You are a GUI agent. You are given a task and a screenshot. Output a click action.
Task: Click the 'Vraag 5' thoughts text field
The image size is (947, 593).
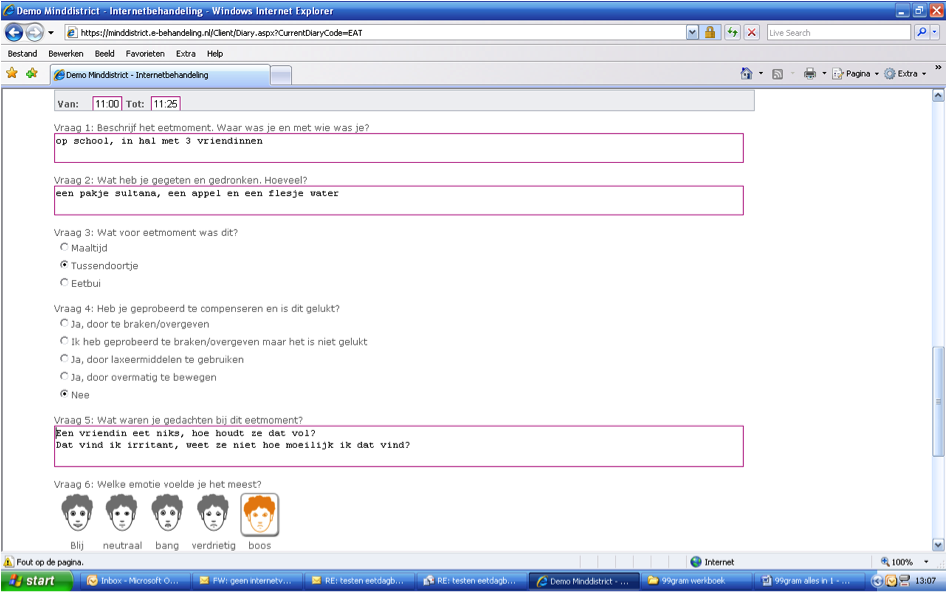398,446
